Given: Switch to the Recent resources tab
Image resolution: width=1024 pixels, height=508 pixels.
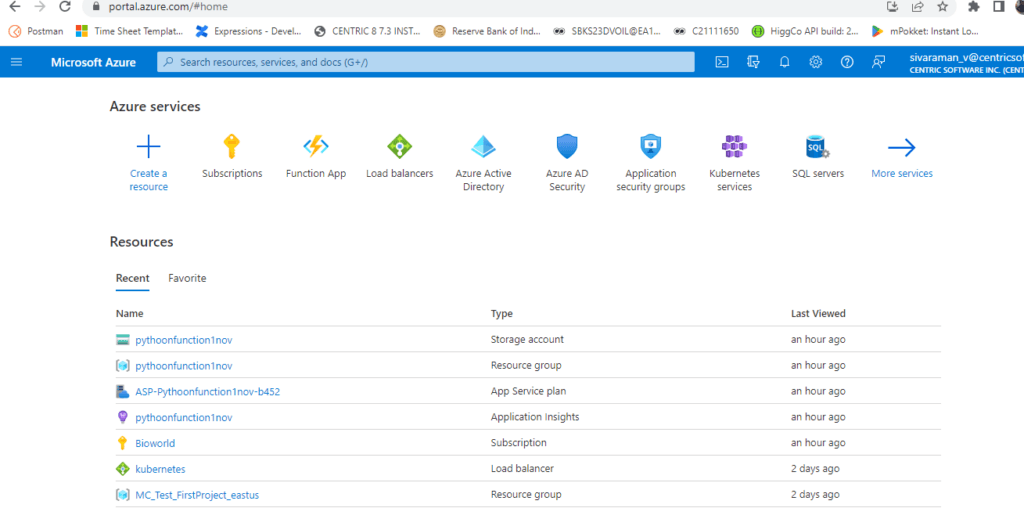Looking at the screenshot, I should pyautogui.click(x=133, y=278).
